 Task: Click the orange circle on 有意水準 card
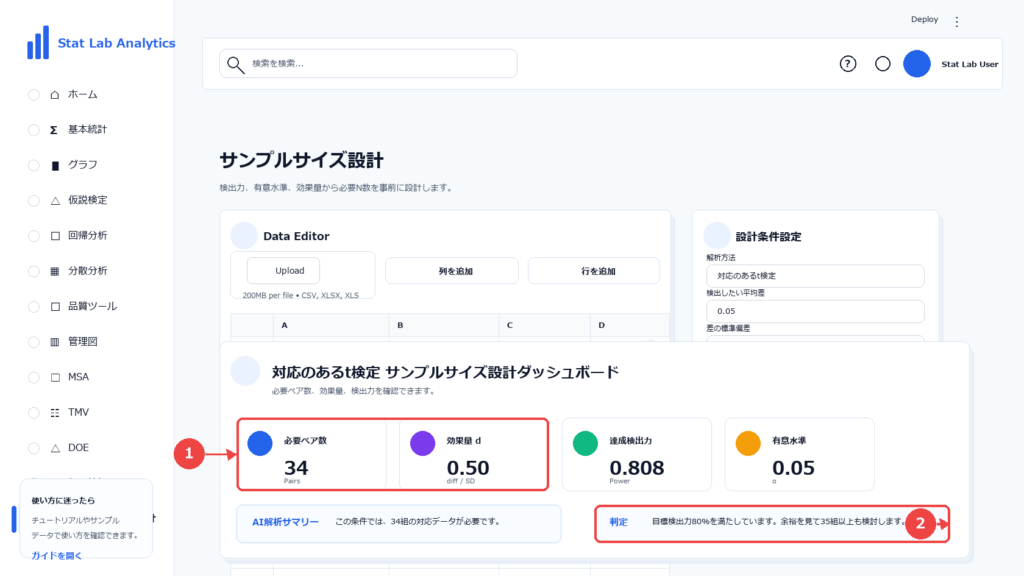(x=748, y=443)
